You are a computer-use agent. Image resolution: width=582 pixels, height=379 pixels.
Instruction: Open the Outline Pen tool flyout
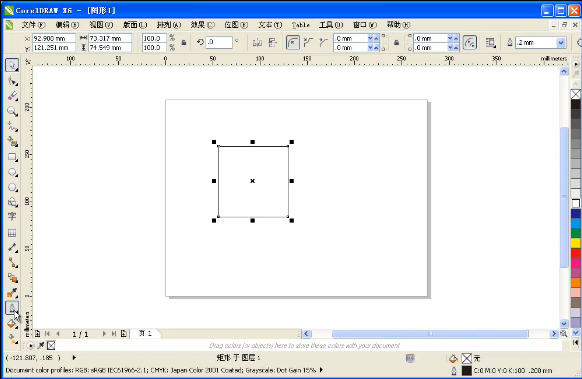point(12,308)
